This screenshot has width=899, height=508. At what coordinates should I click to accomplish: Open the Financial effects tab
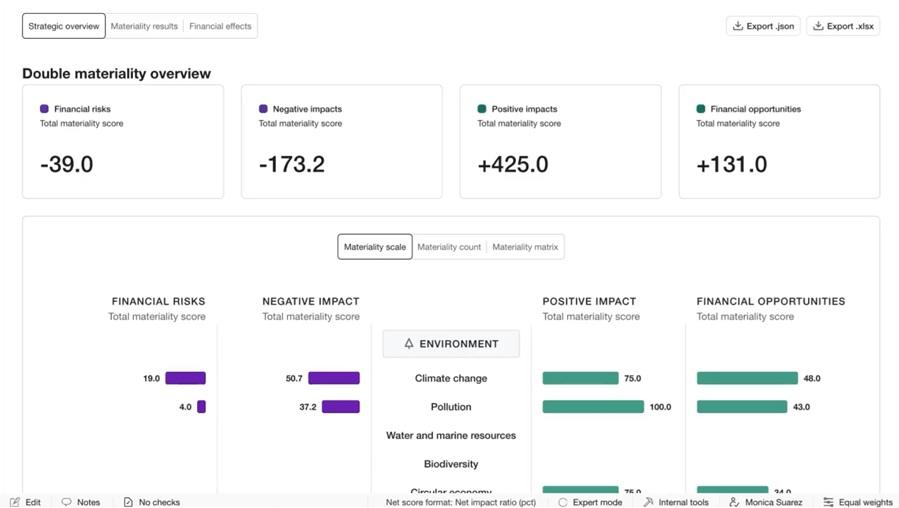[x=220, y=26]
